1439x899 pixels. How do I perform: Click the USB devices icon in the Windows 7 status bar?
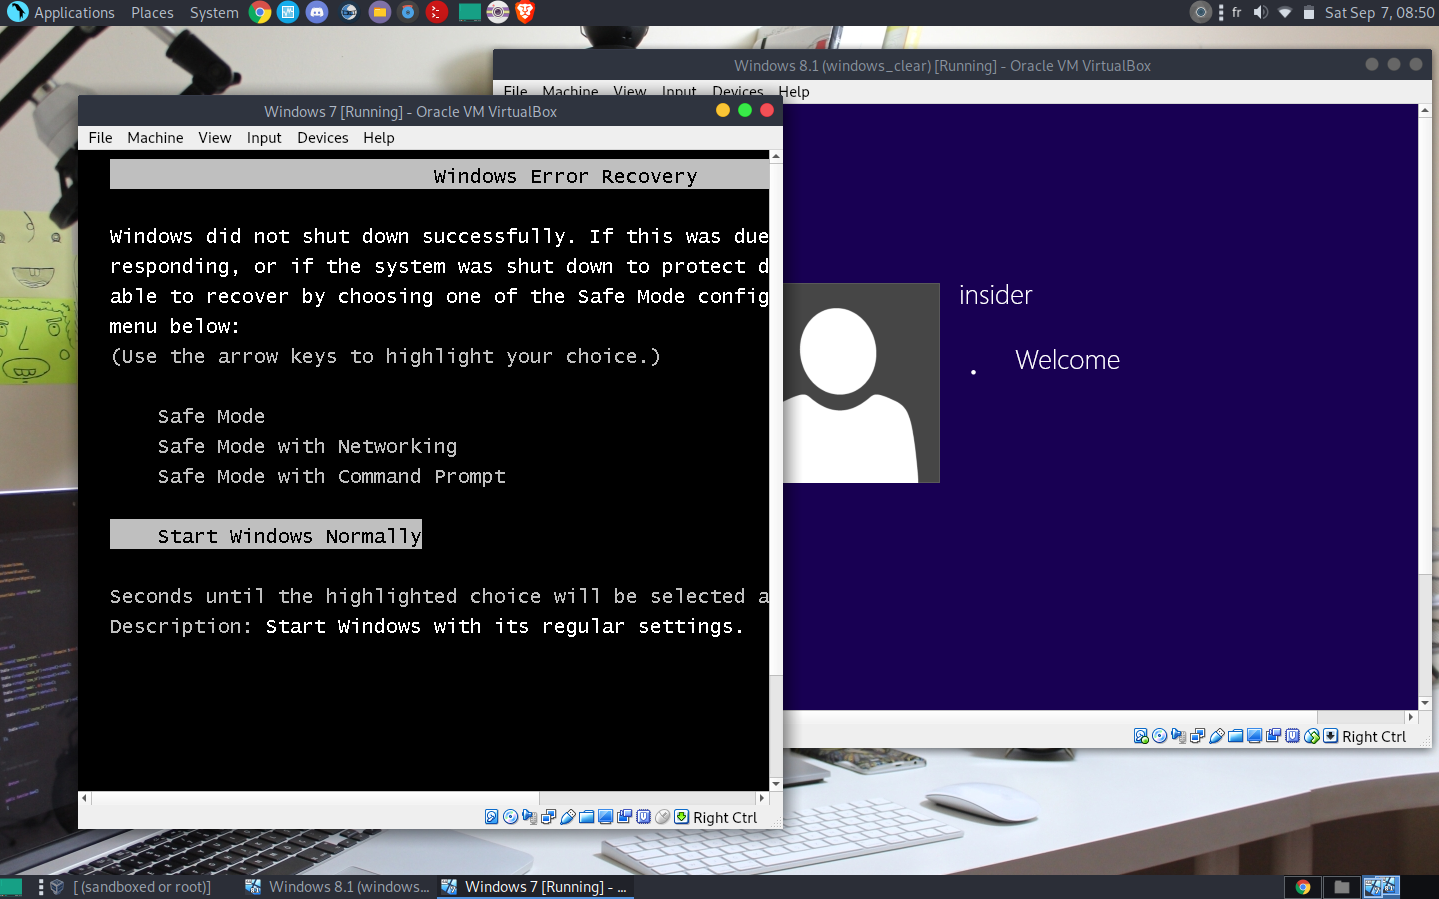pos(567,817)
